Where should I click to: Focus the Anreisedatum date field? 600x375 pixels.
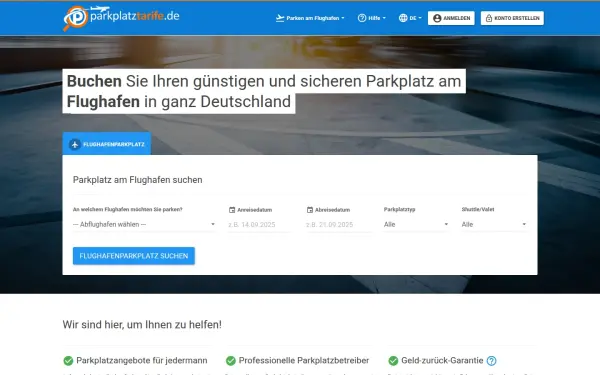coord(259,225)
